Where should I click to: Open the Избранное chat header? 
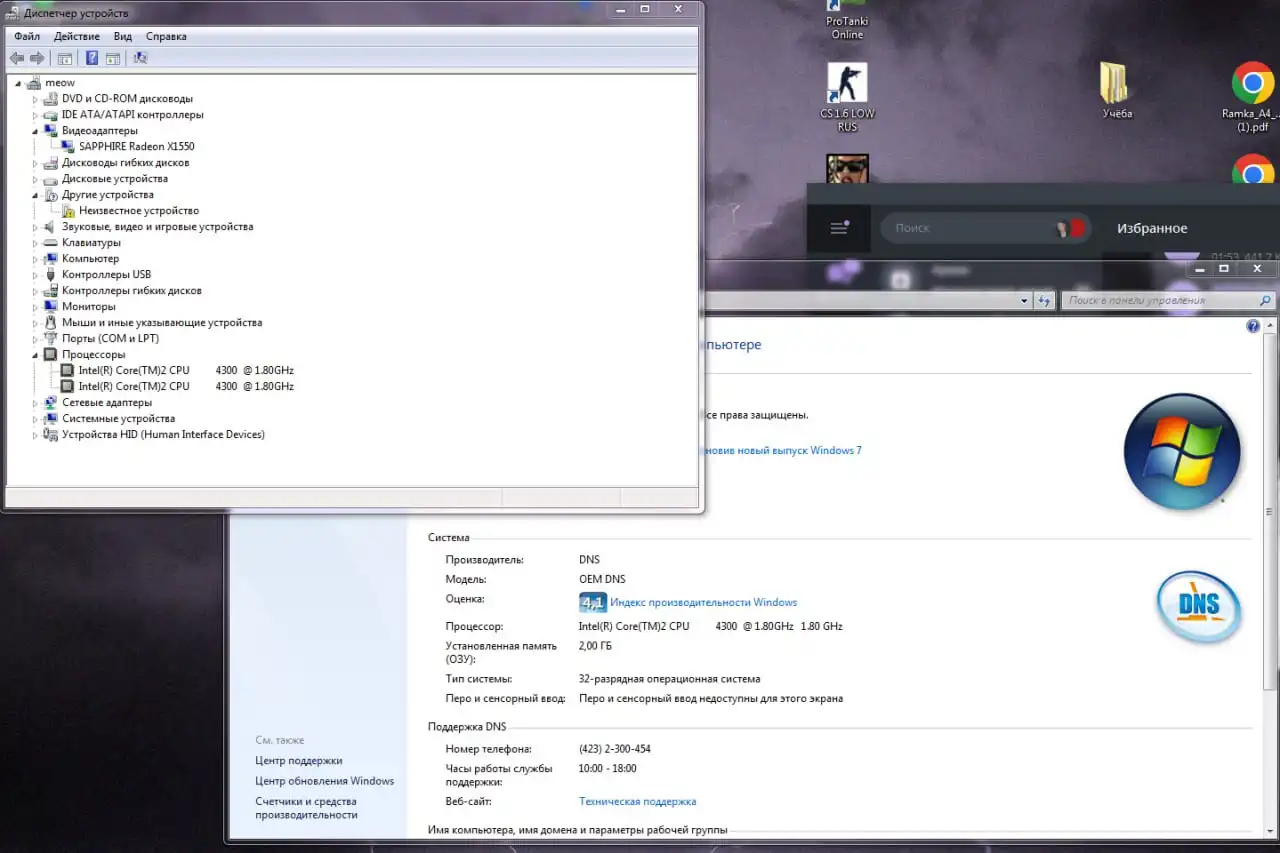(1152, 228)
